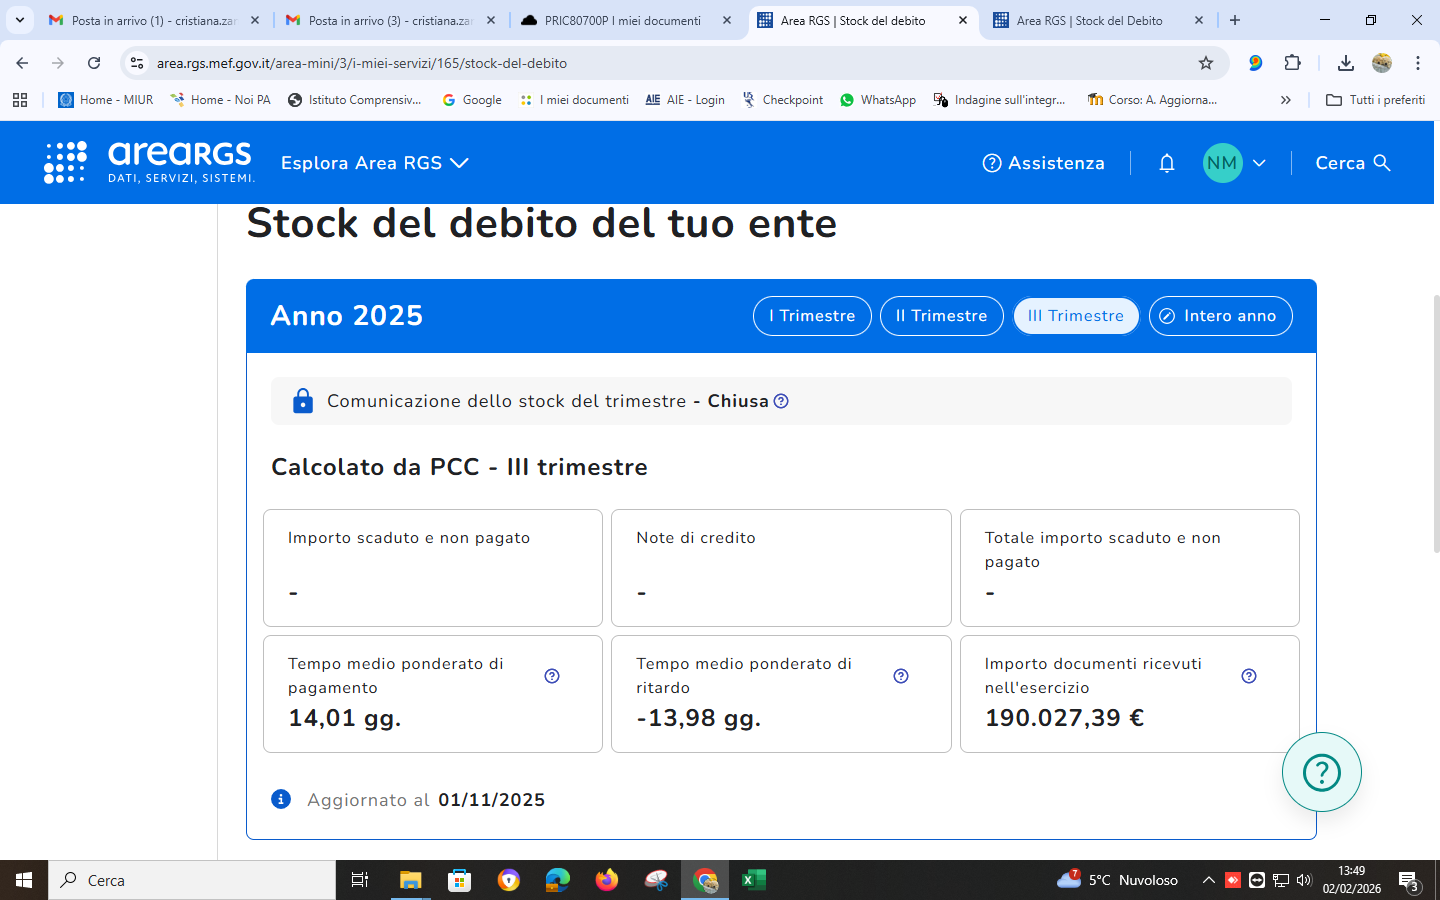The image size is (1440, 900).
Task: Switch to the PRIC80700P I miei documenti tab
Action: coord(622,20)
